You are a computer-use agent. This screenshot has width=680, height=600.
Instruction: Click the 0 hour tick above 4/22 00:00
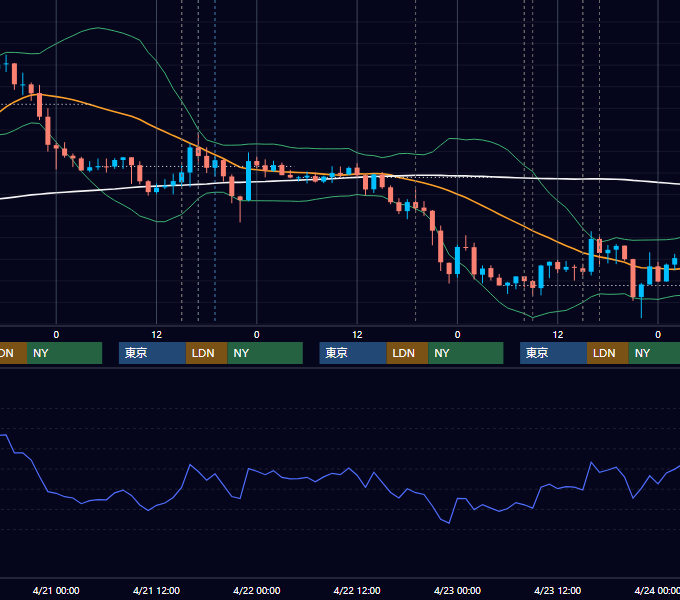coord(257,335)
